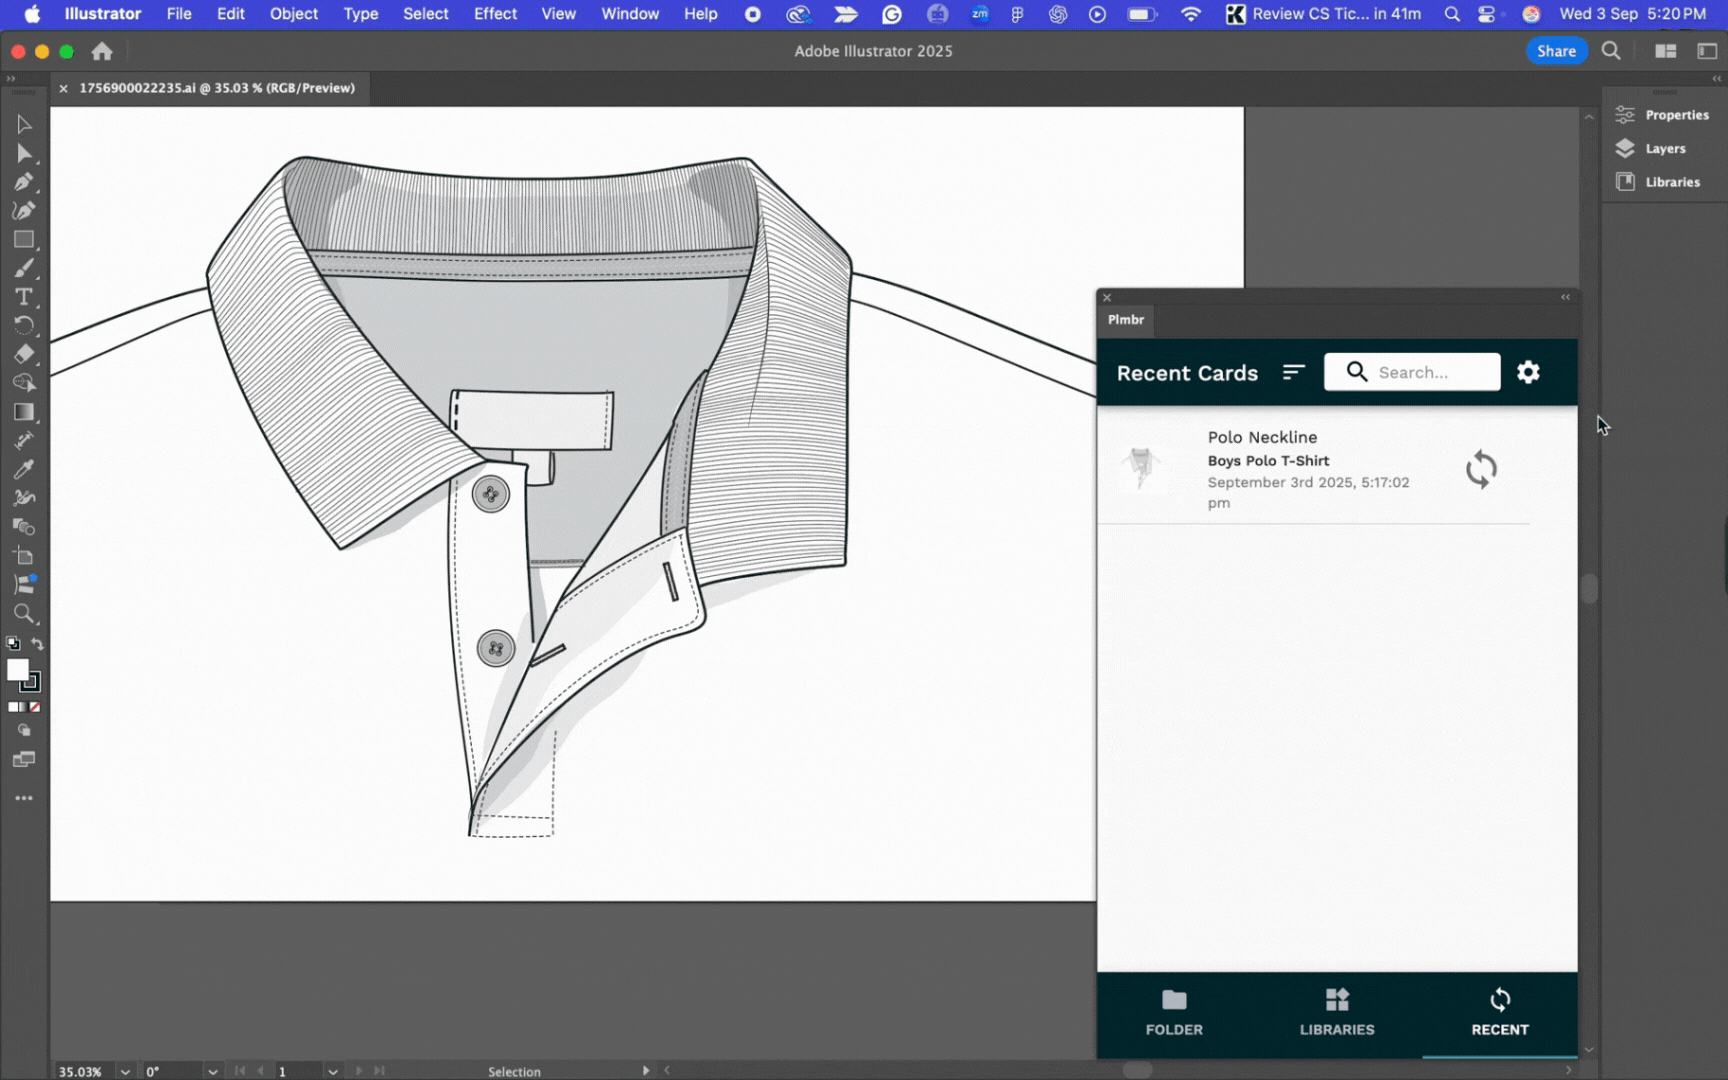Select the Pen tool
This screenshot has height=1080, width=1728.
click(24, 182)
